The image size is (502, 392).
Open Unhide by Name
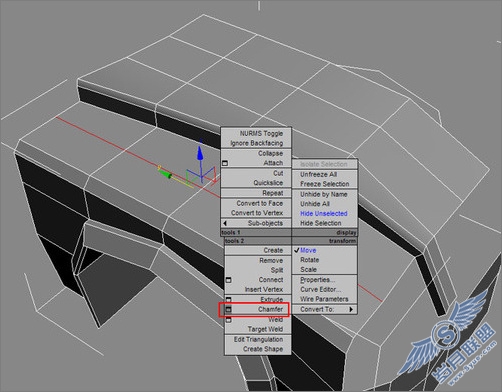pyautogui.click(x=324, y=194)
